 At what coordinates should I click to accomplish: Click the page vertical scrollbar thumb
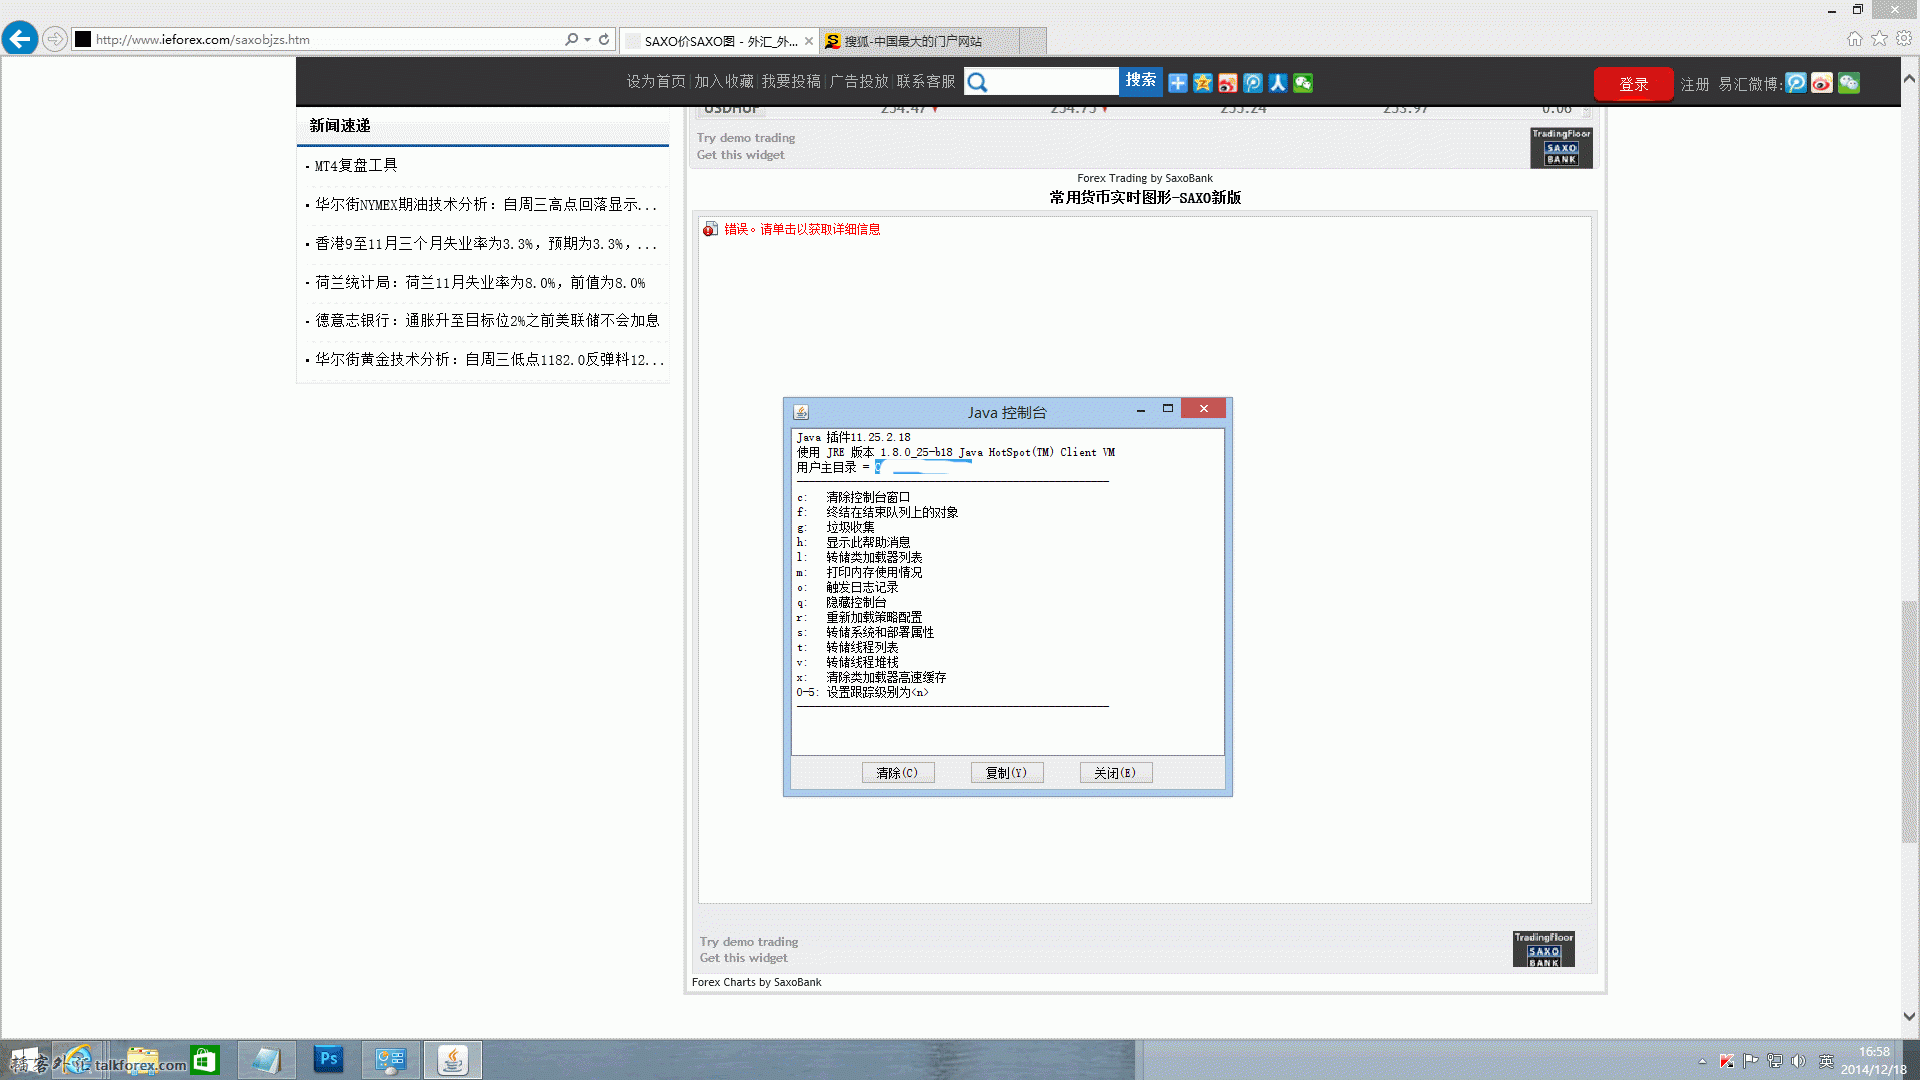pos(1910,720)
